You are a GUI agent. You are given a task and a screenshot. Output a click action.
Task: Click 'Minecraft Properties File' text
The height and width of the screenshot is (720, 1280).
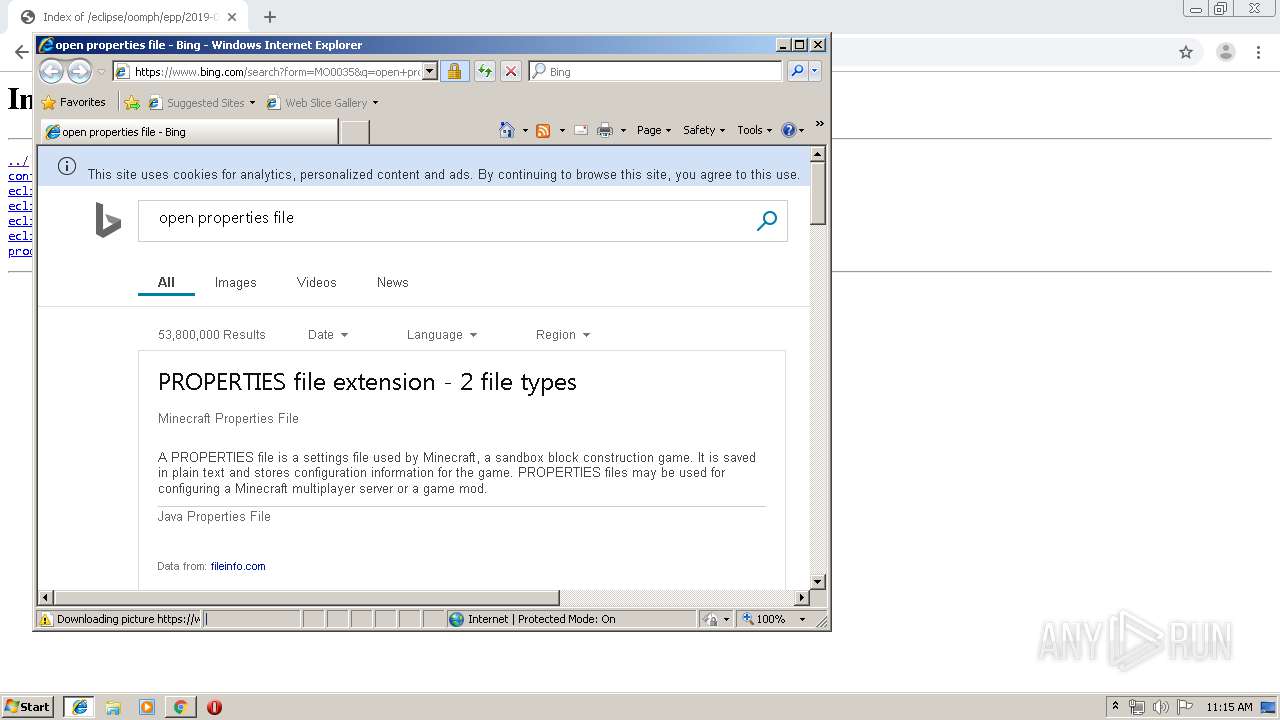[x=228, y=418]
